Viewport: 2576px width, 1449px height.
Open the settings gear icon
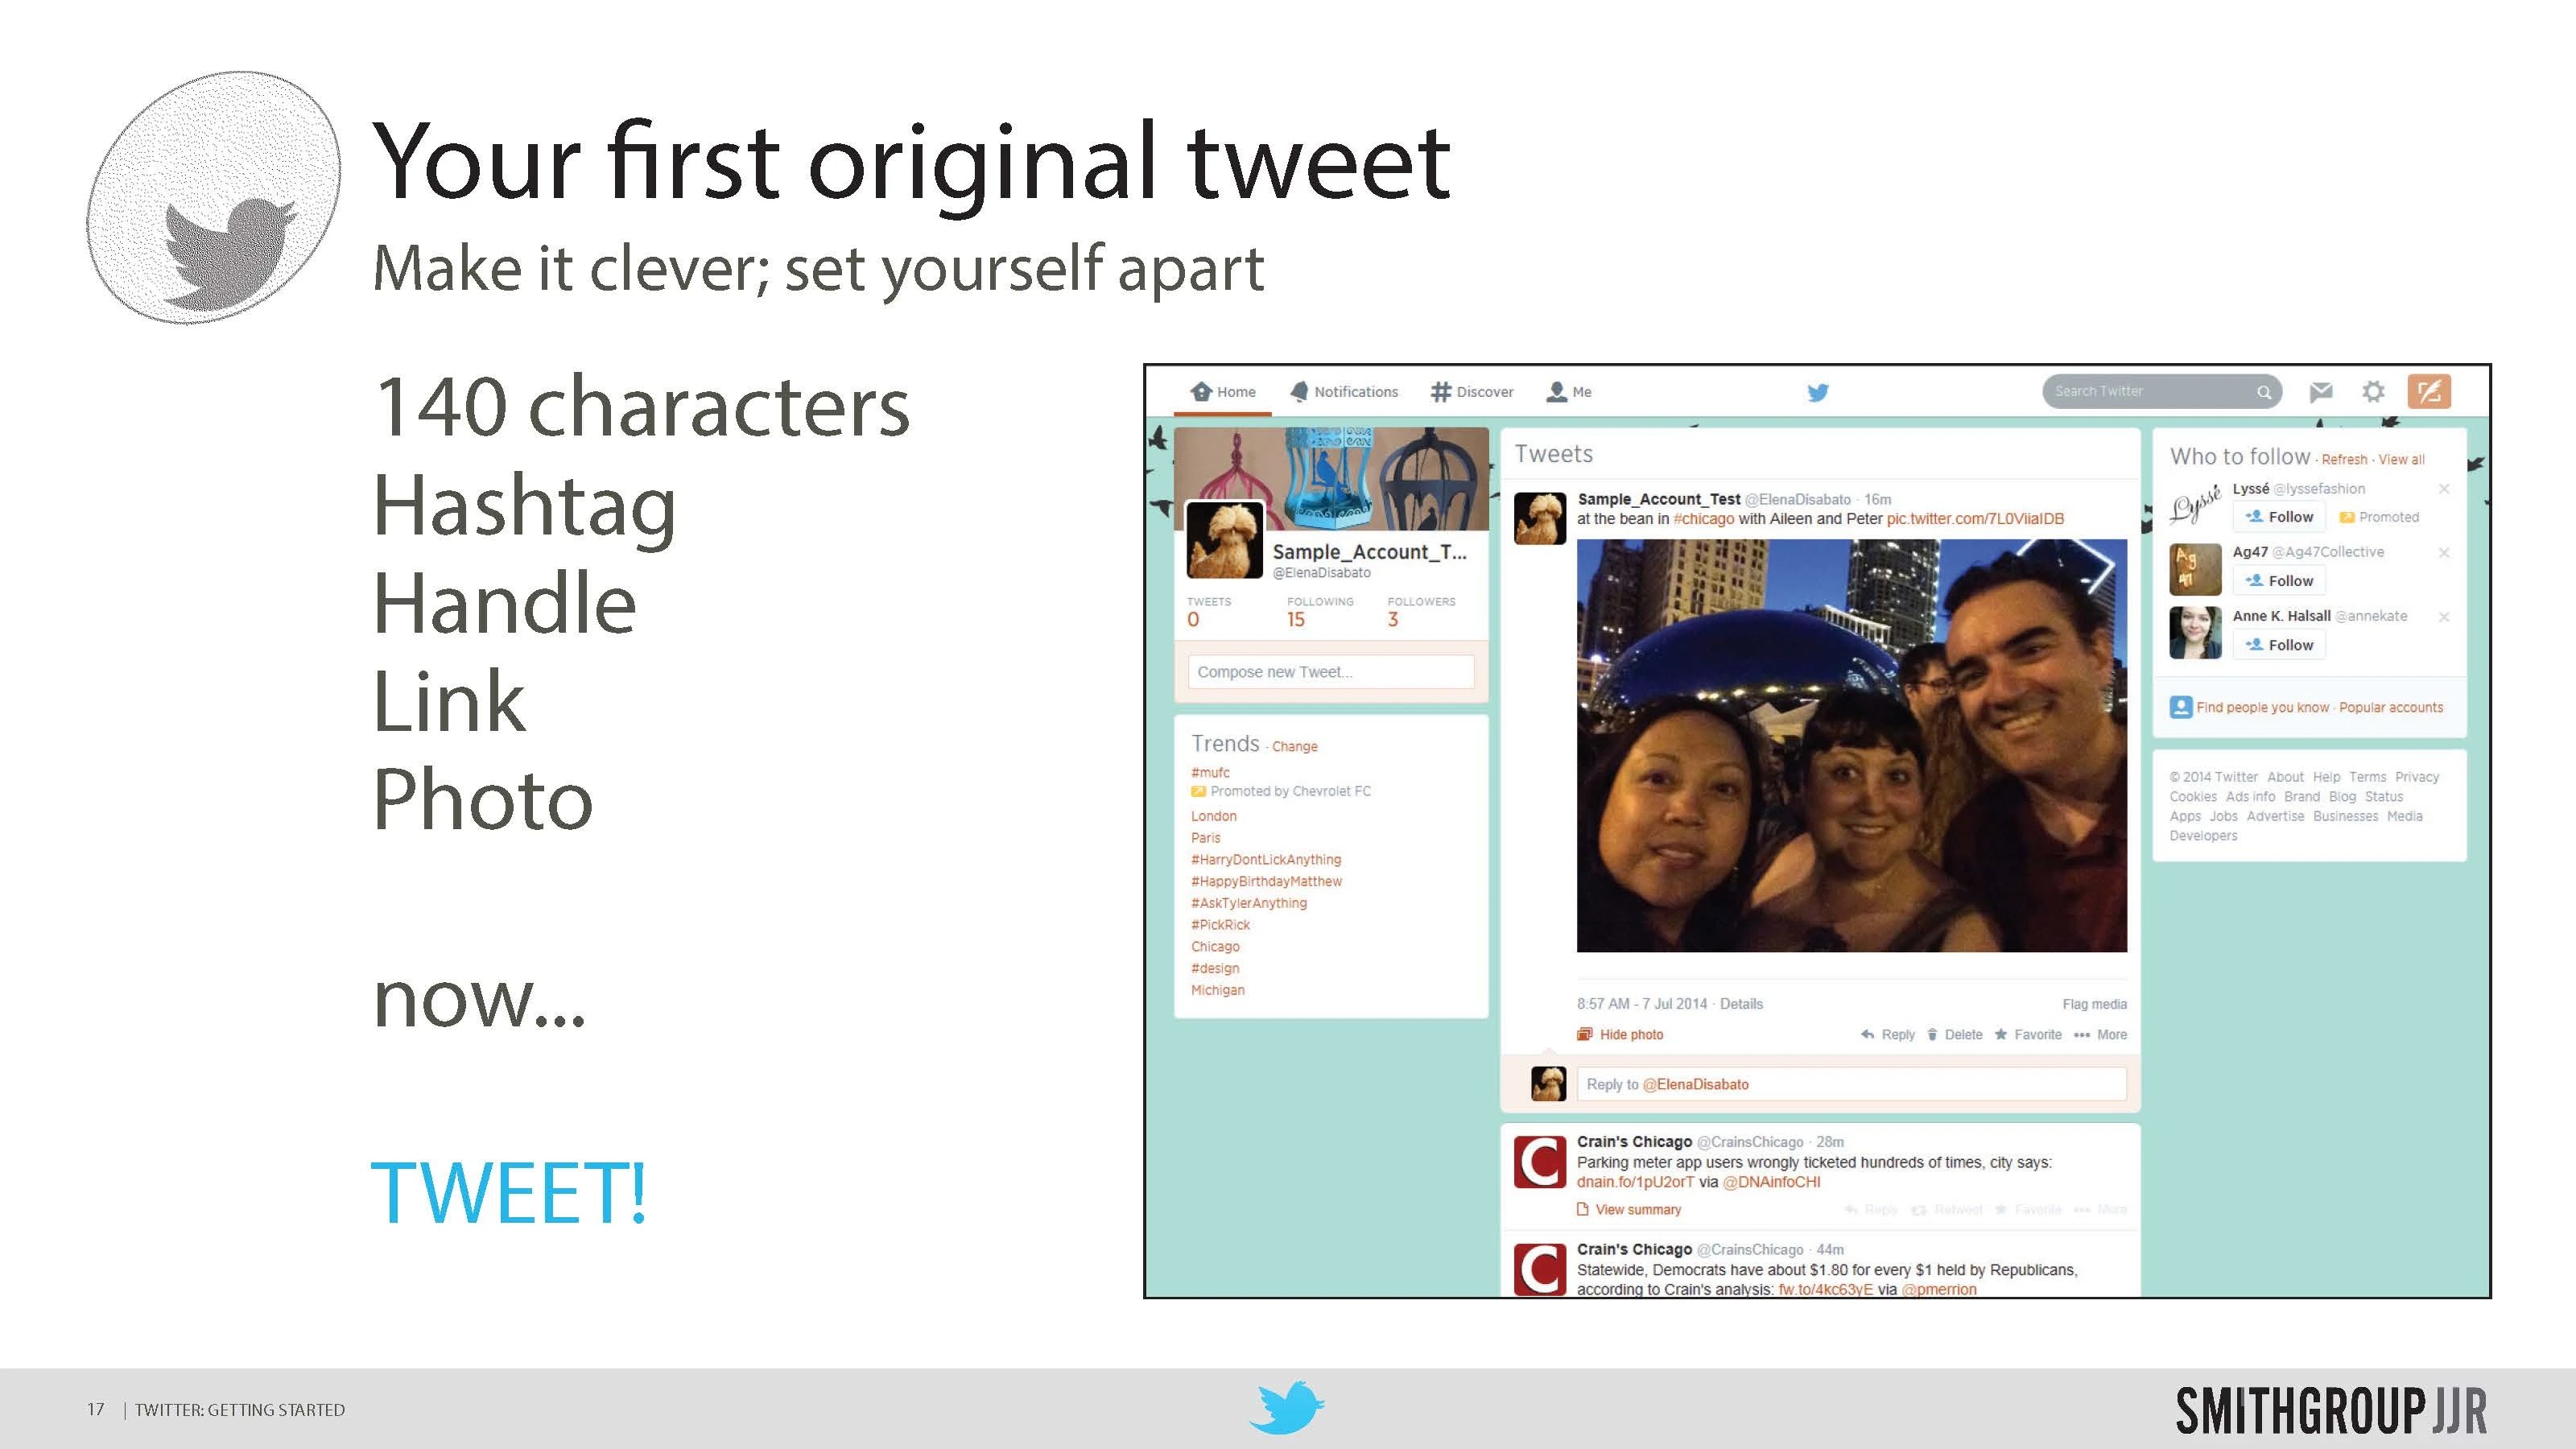[x=2373, y=391]
